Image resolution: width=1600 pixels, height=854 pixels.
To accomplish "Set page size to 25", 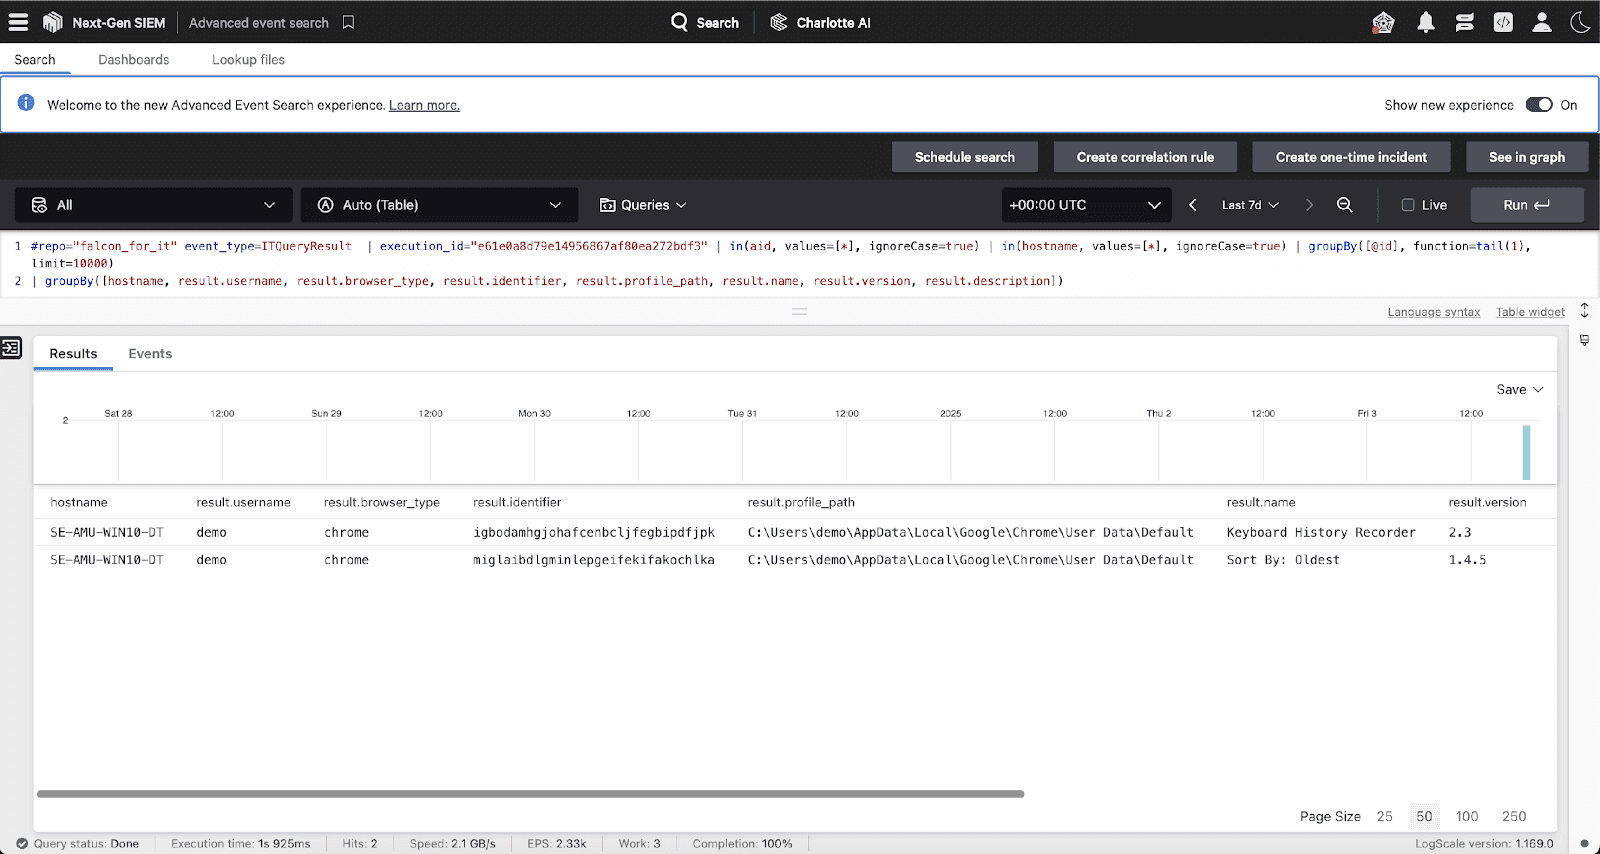I will 1384,816.
